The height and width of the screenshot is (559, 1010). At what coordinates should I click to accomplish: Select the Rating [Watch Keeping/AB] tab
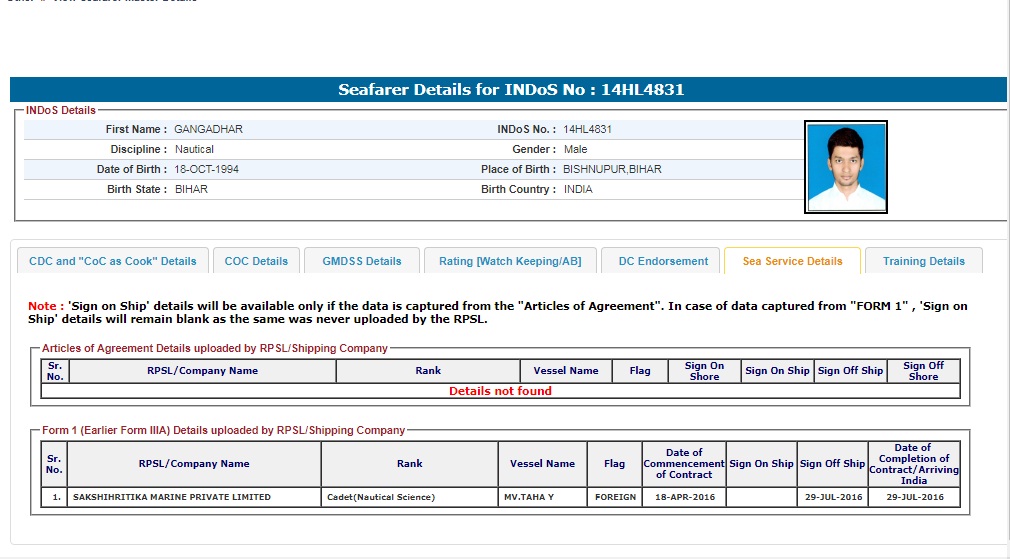click(x=510, y=261)
